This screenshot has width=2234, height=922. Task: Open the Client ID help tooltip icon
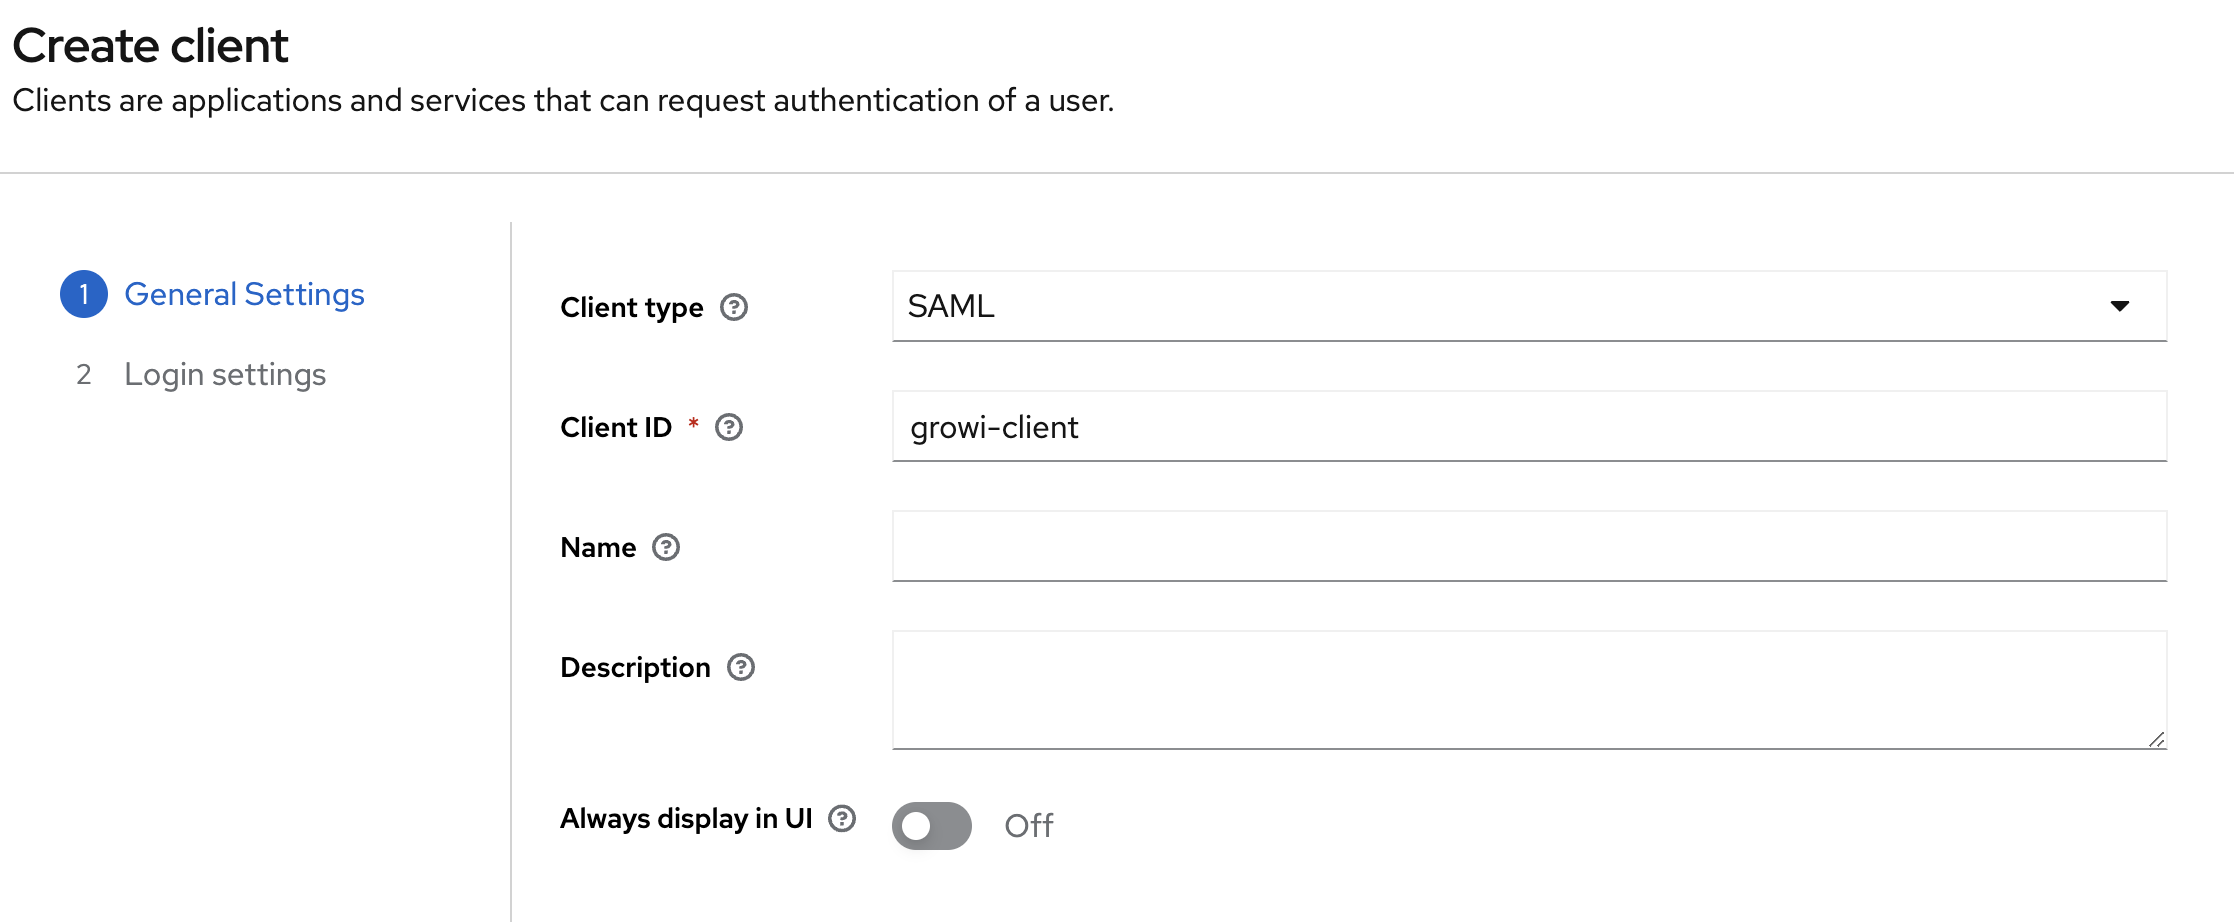pyautogui.click(x=729, y=427)
